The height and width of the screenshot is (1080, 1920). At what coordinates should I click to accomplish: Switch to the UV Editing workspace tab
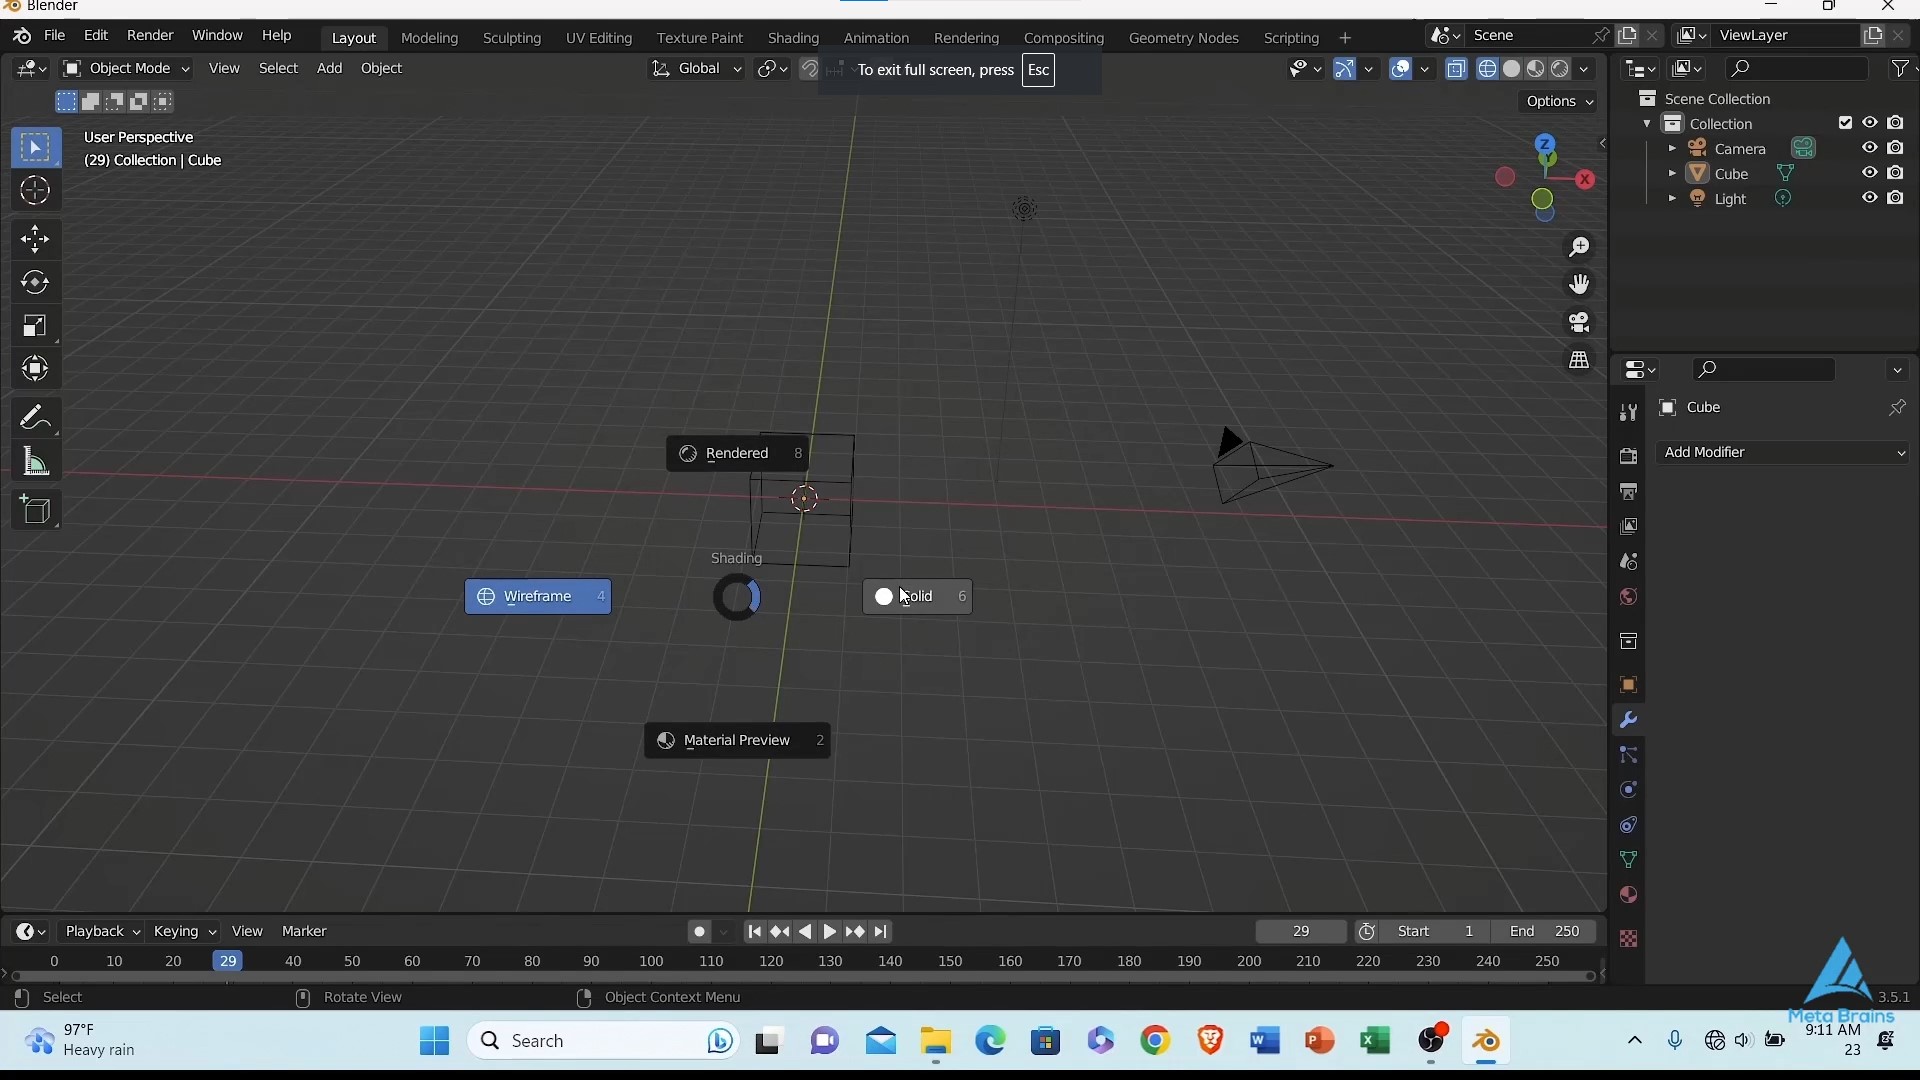coord(599,37)
